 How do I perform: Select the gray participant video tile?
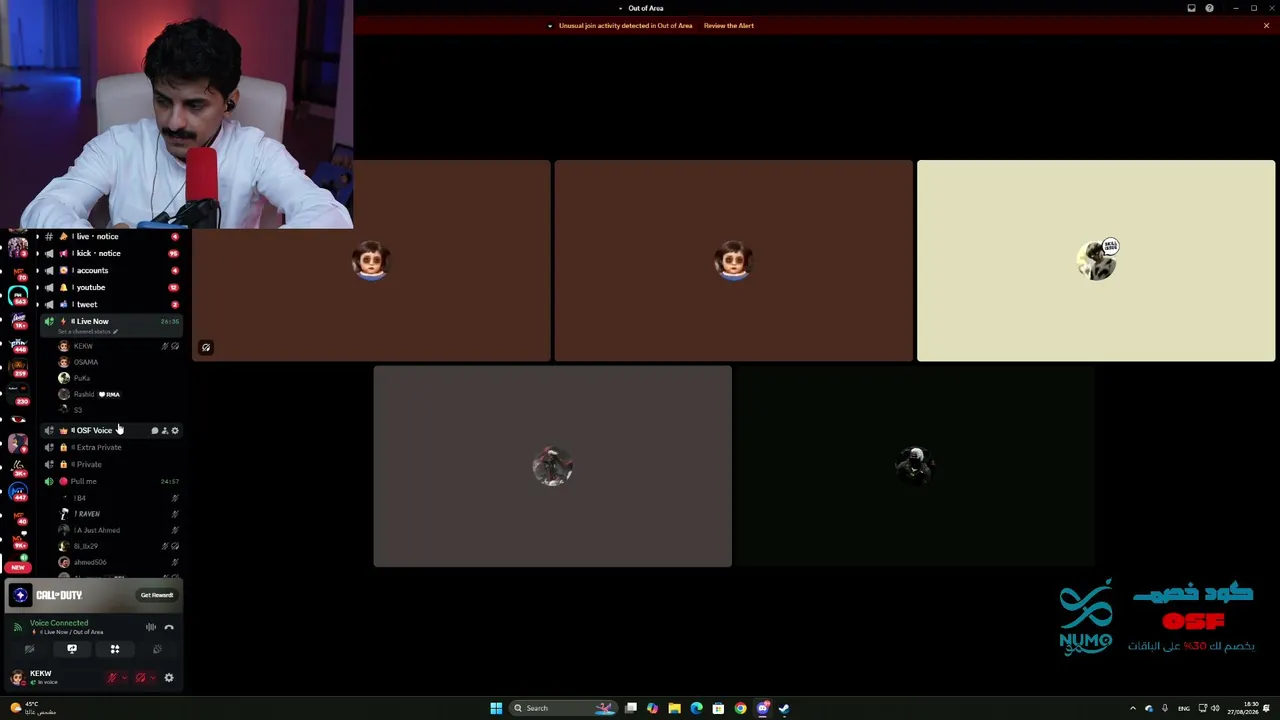coord(553,466)
